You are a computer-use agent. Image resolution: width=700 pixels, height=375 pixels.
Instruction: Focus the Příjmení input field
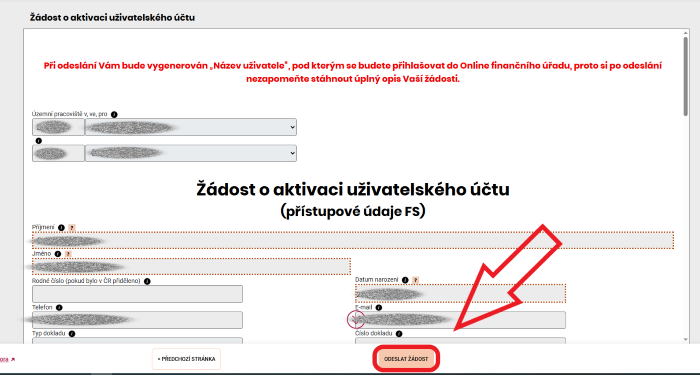[353, 240]
